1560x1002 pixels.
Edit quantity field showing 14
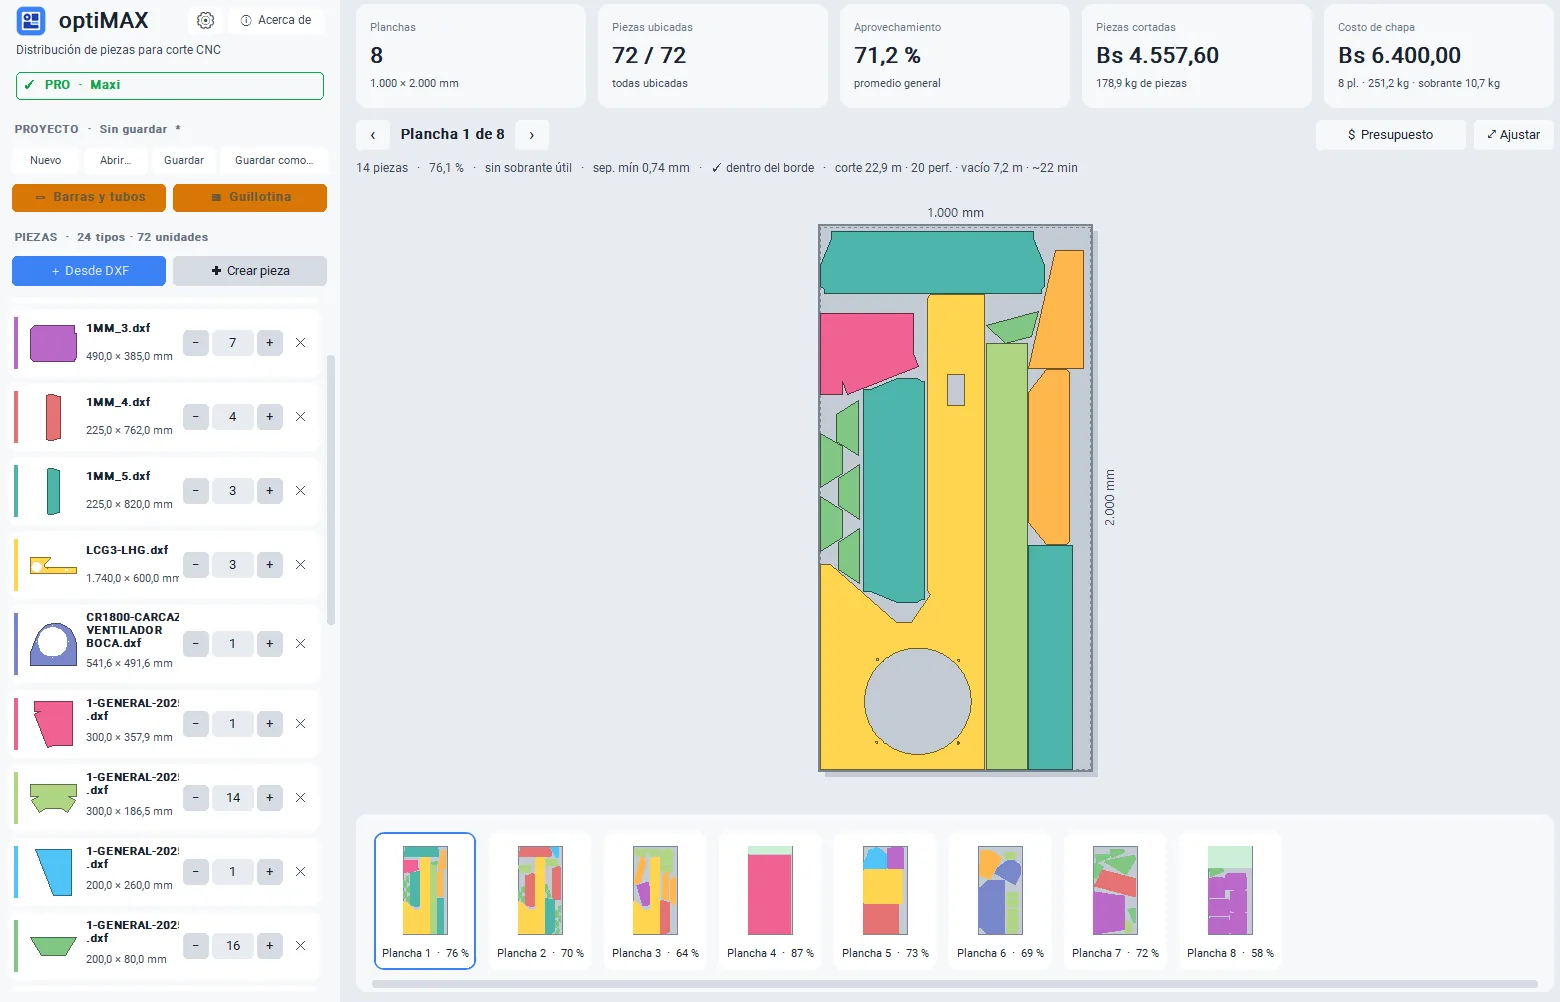pos(233,798)
